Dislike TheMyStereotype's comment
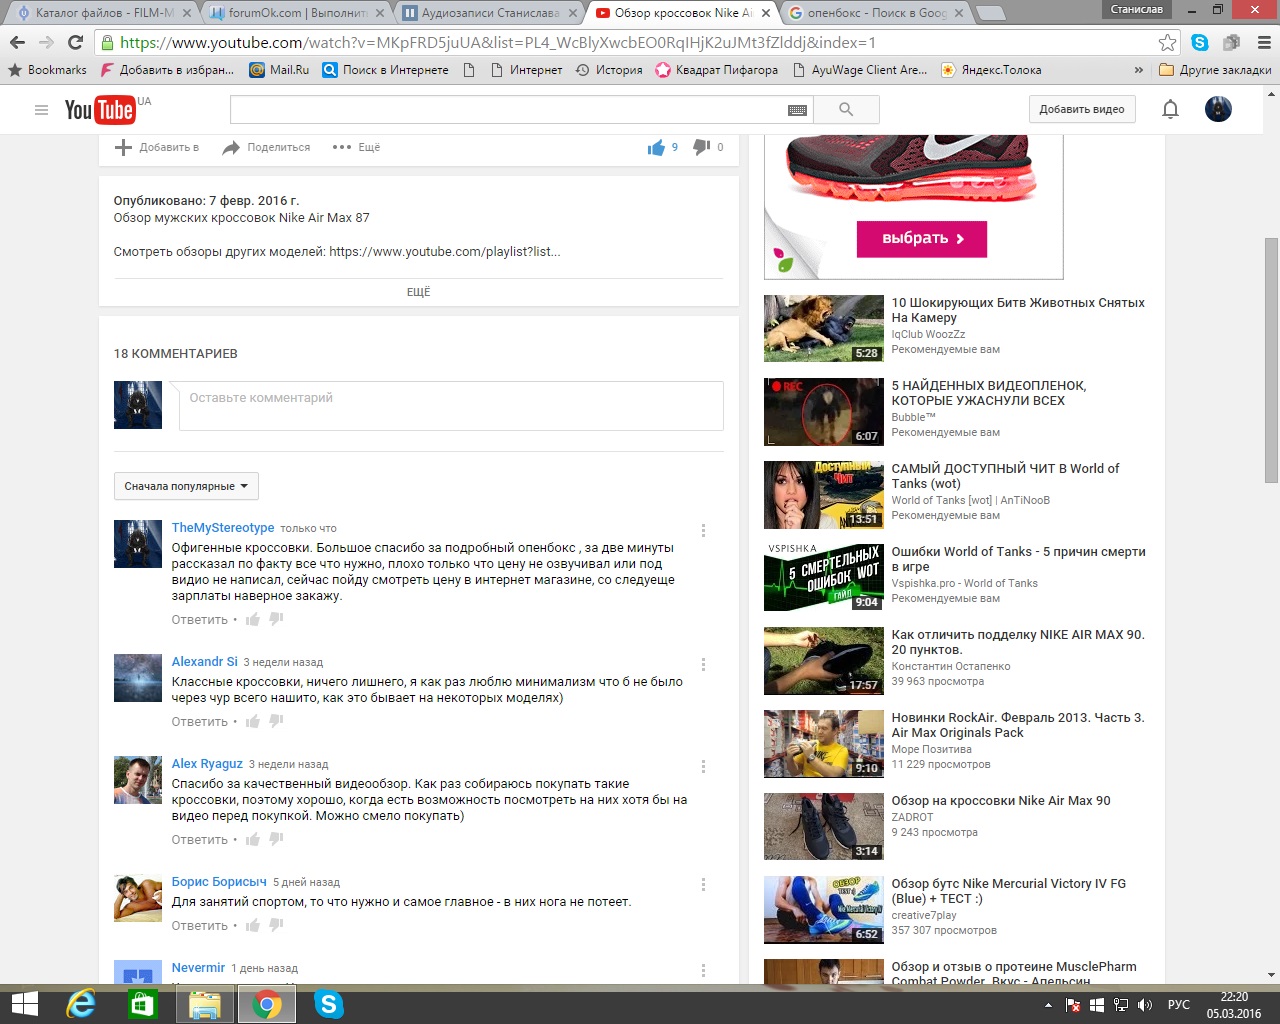 tap(276, 620)
